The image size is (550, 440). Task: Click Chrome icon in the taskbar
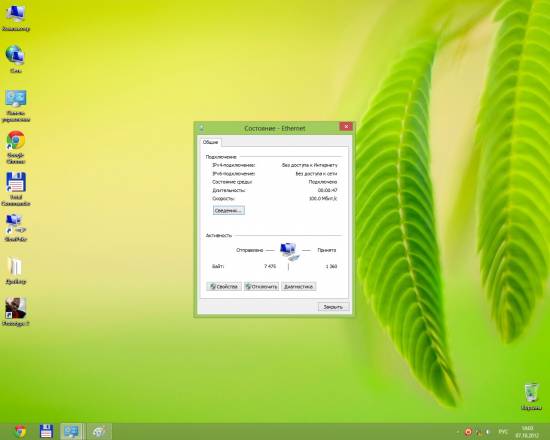point(21,431)
